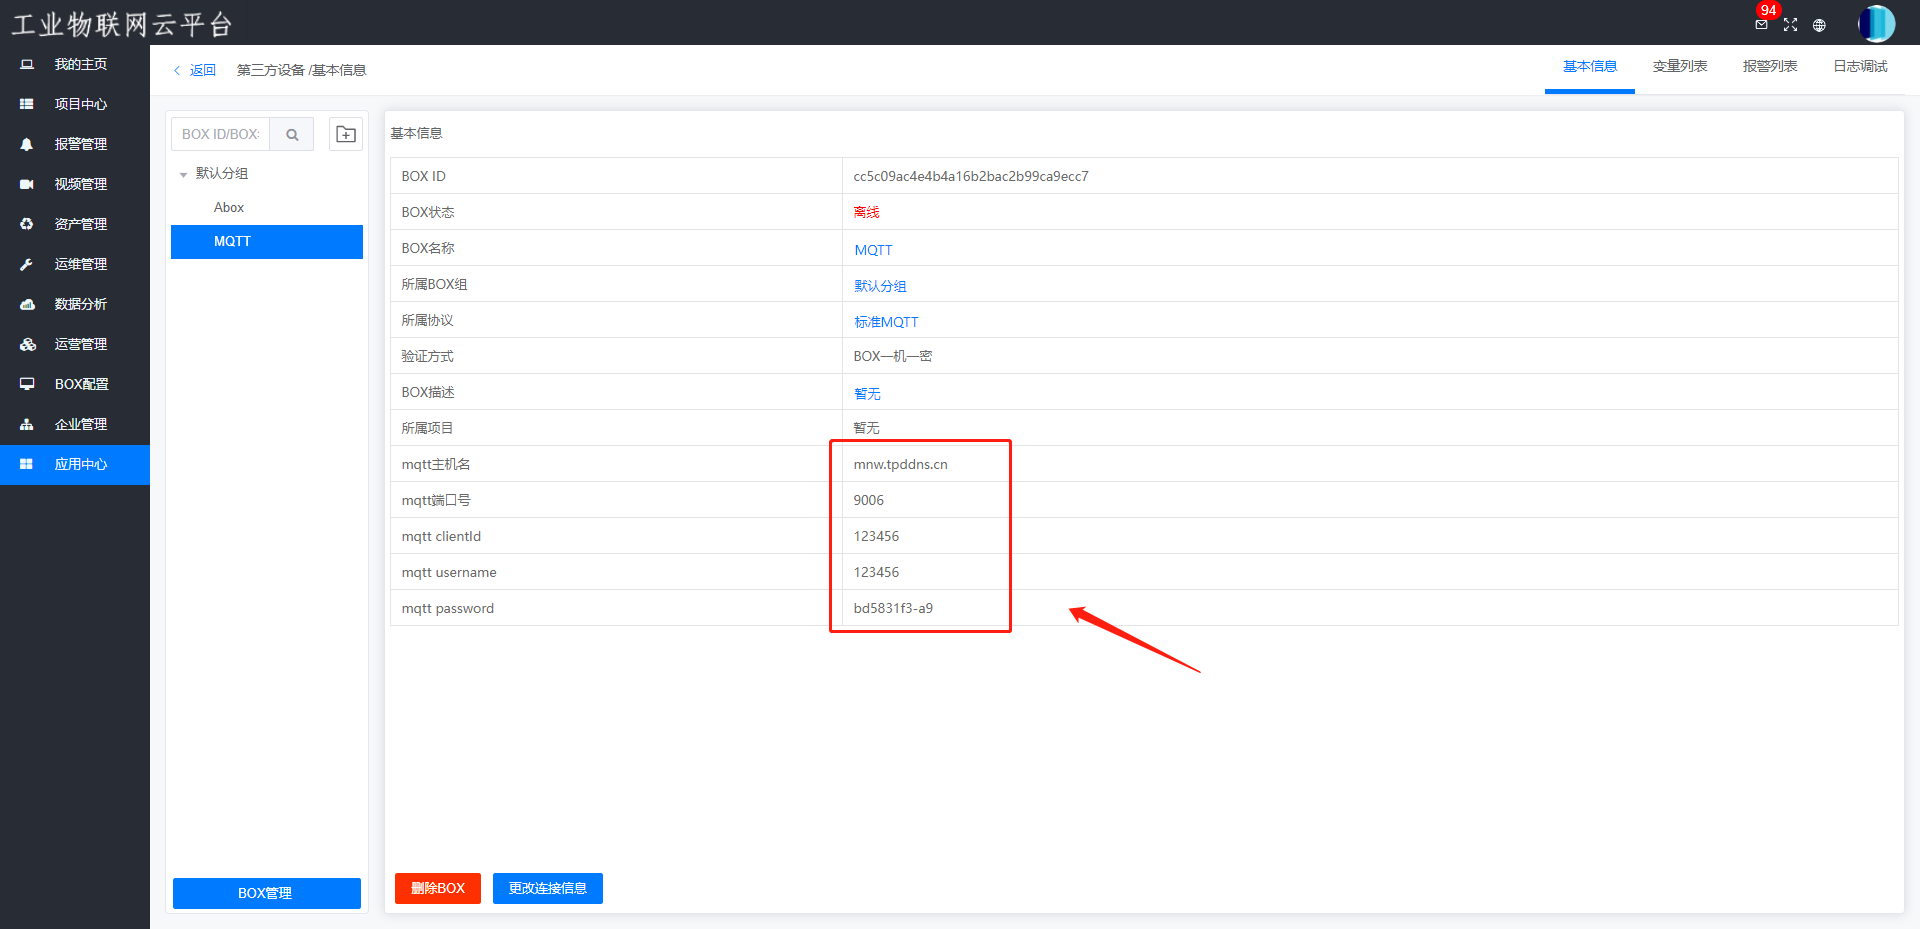This screenshot has width=1920, height=929.
Task: Click the red 删除BOX button
Action: coord(437,888)
